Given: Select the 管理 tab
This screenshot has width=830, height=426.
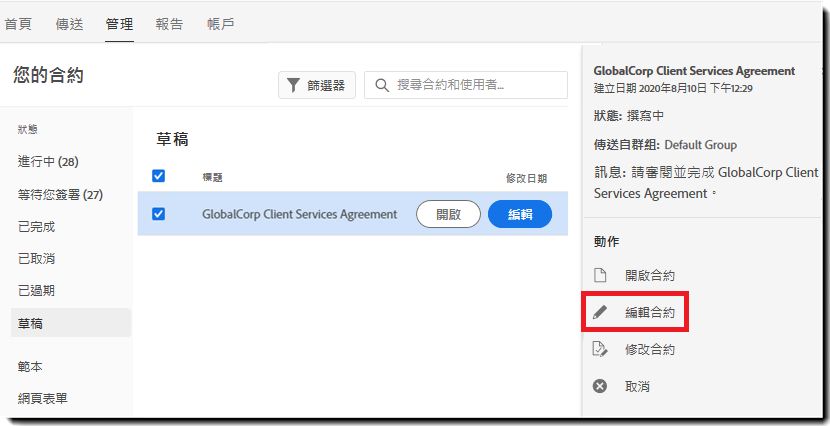Looking at the screenshot, I should [119, 24].
